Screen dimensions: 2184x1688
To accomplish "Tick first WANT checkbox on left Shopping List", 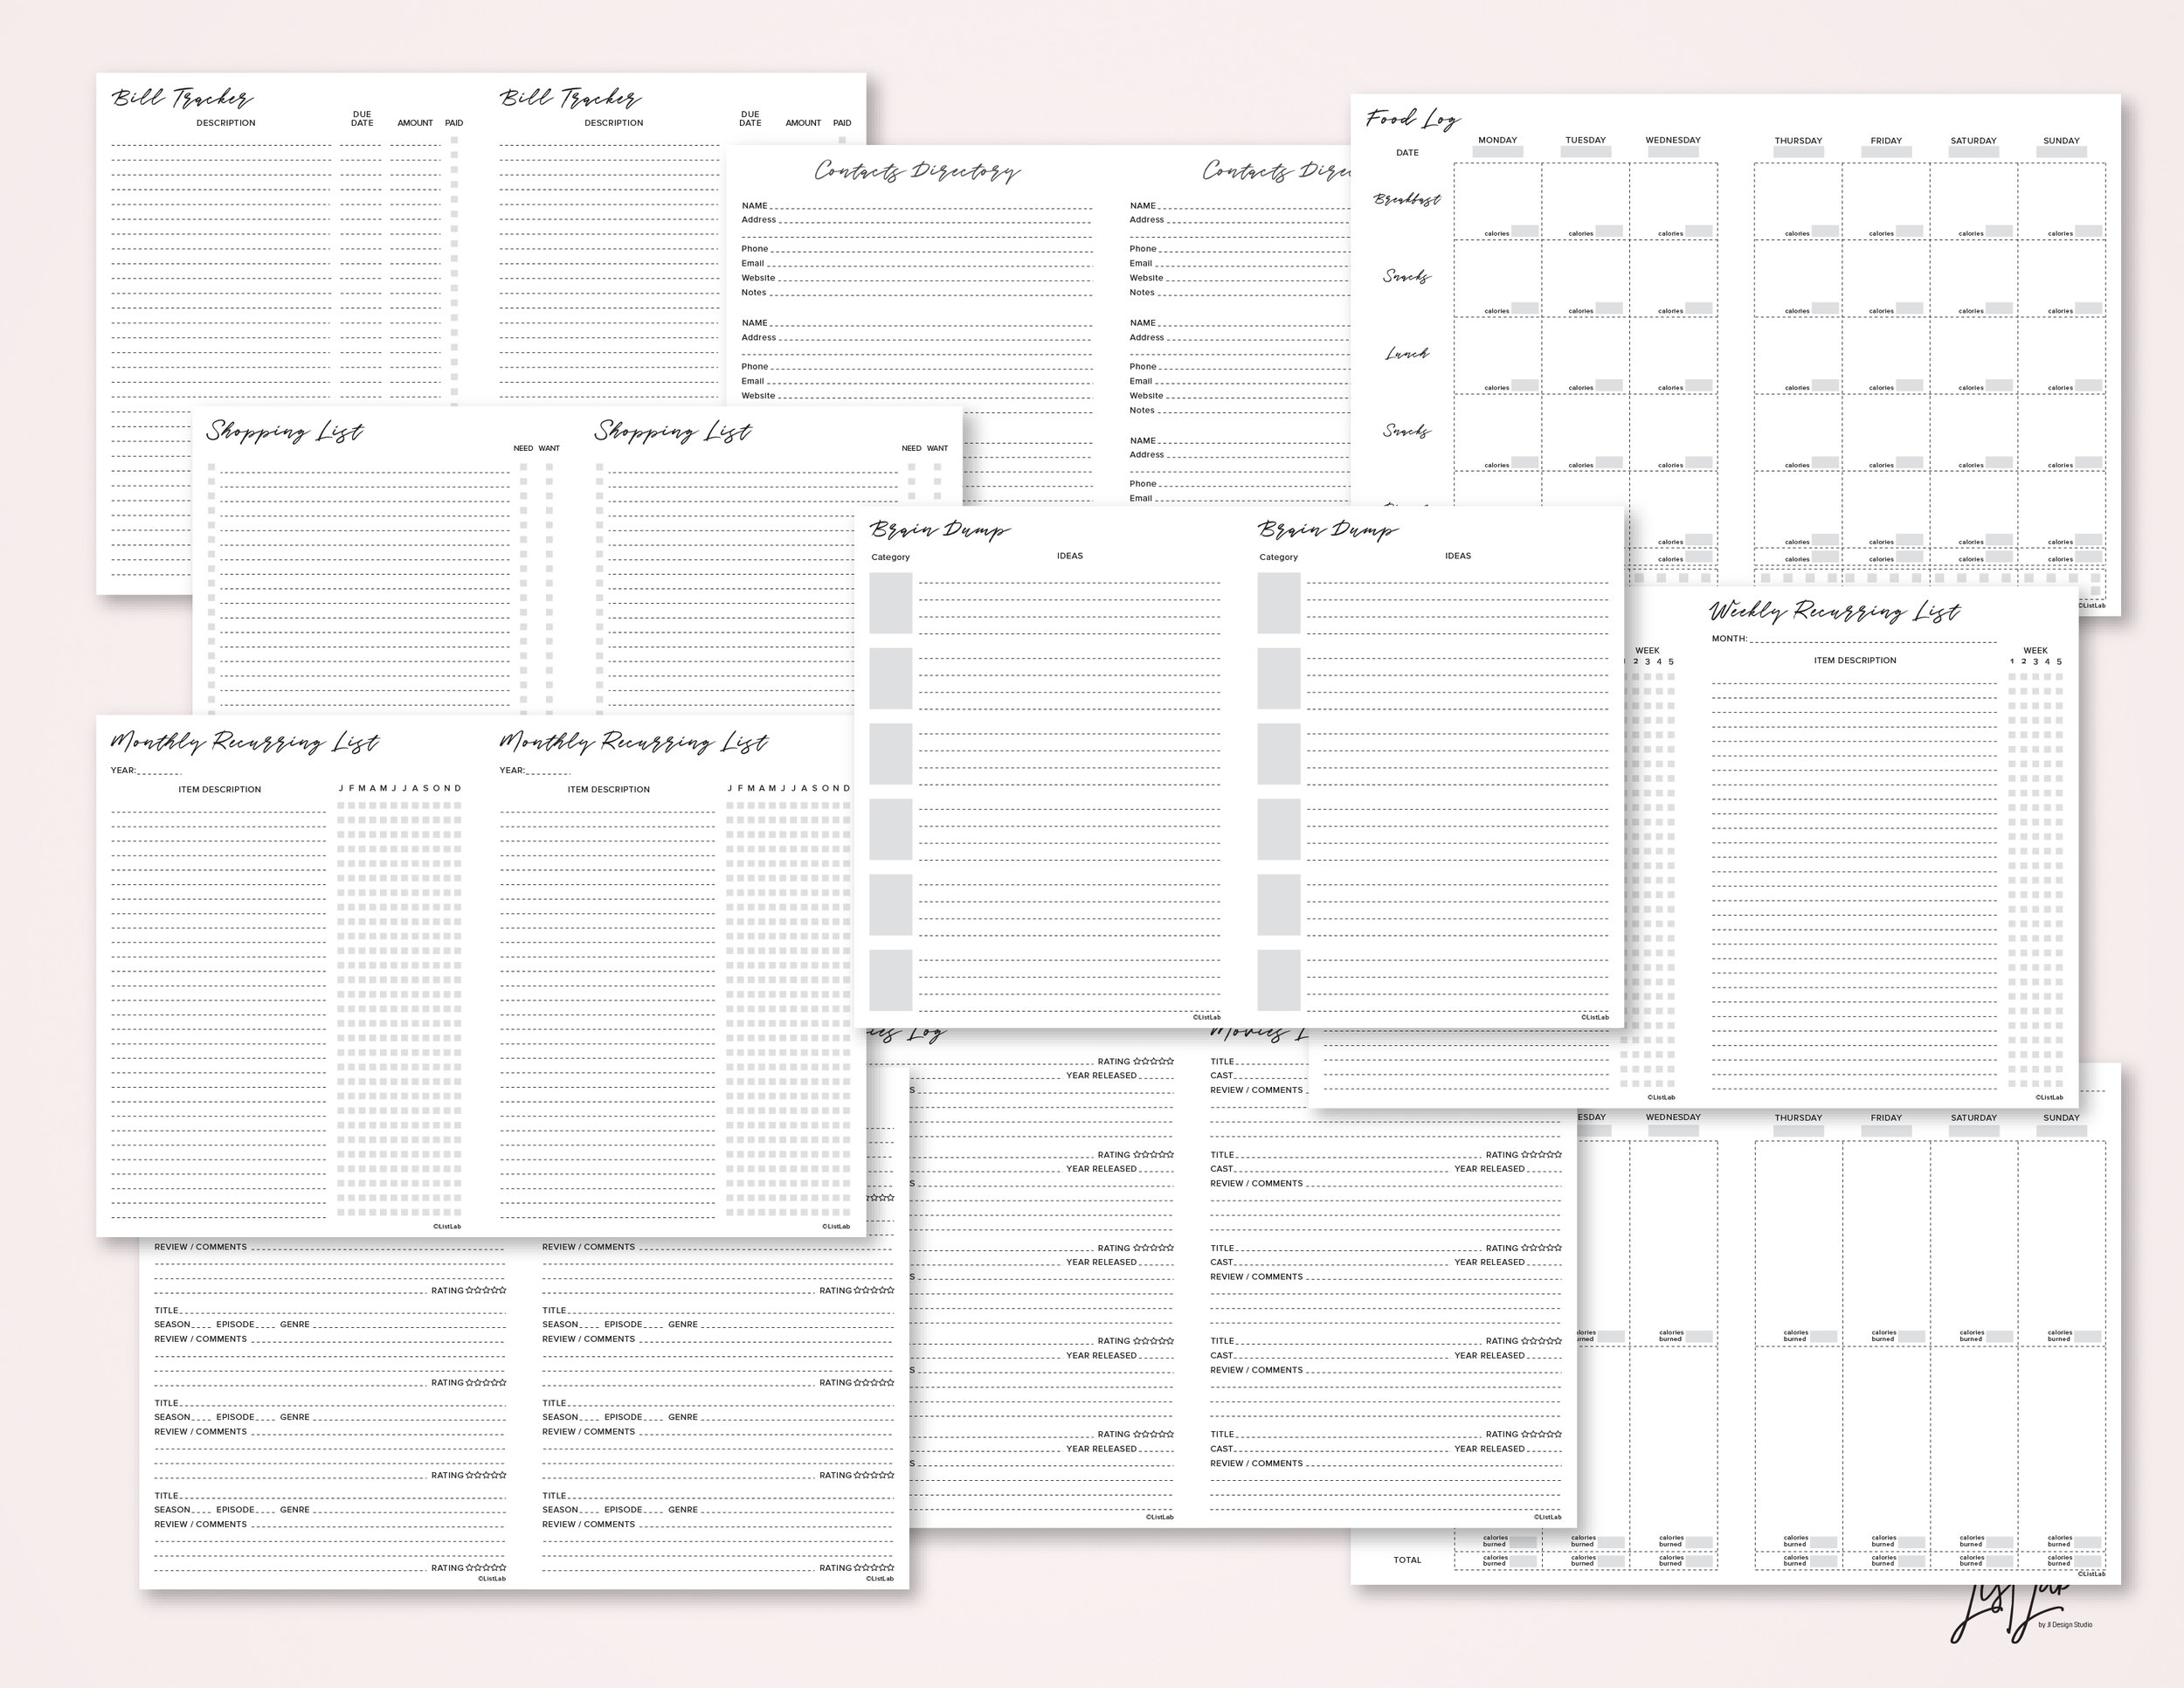I will click(549, 467).
